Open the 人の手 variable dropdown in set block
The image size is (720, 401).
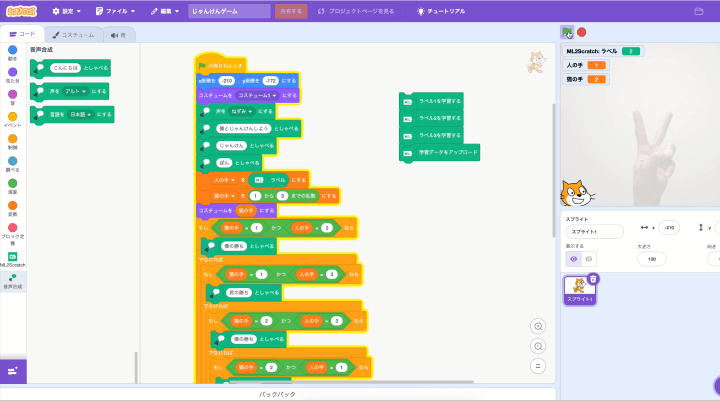tap(224, 180)
